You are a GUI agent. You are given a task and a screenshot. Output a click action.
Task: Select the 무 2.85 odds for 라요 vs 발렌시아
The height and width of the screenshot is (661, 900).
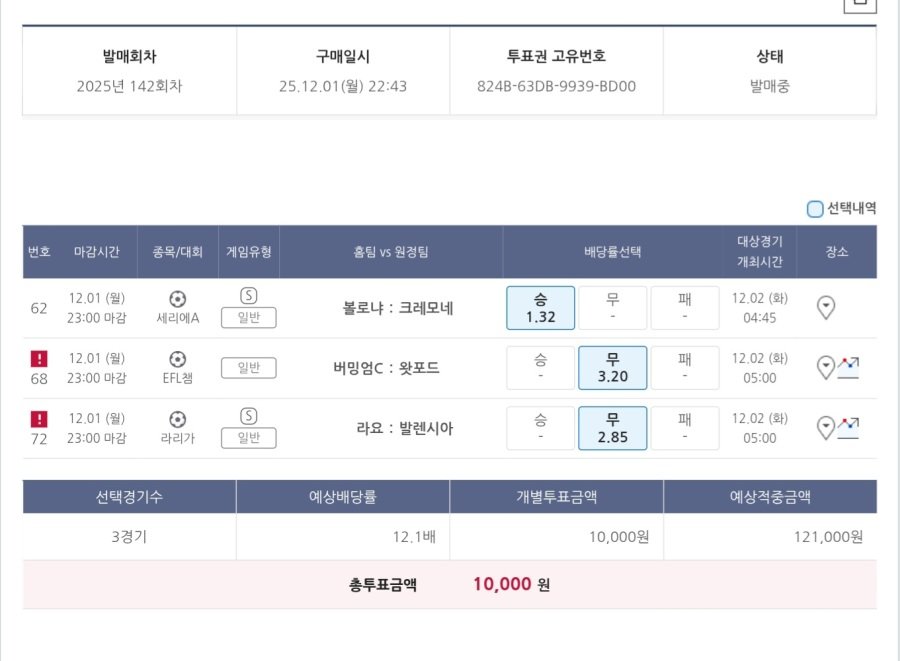[612, 427]
